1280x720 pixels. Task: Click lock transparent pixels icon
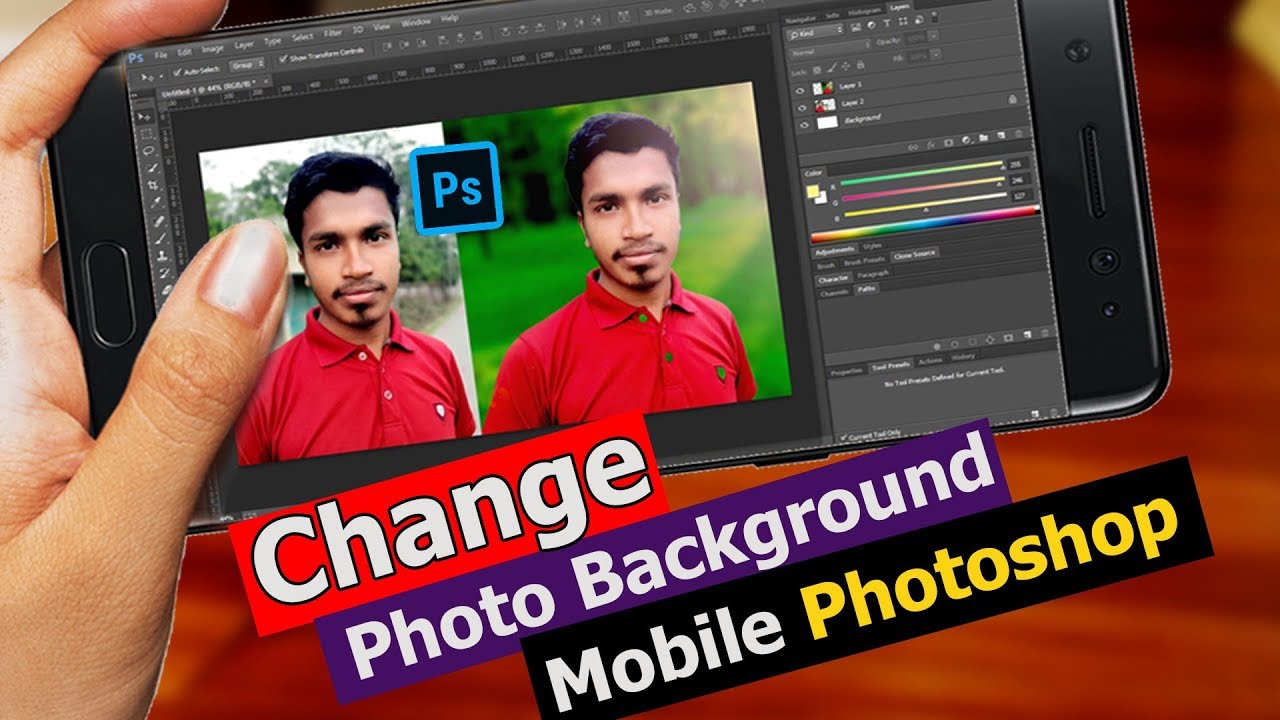point(817,70)
